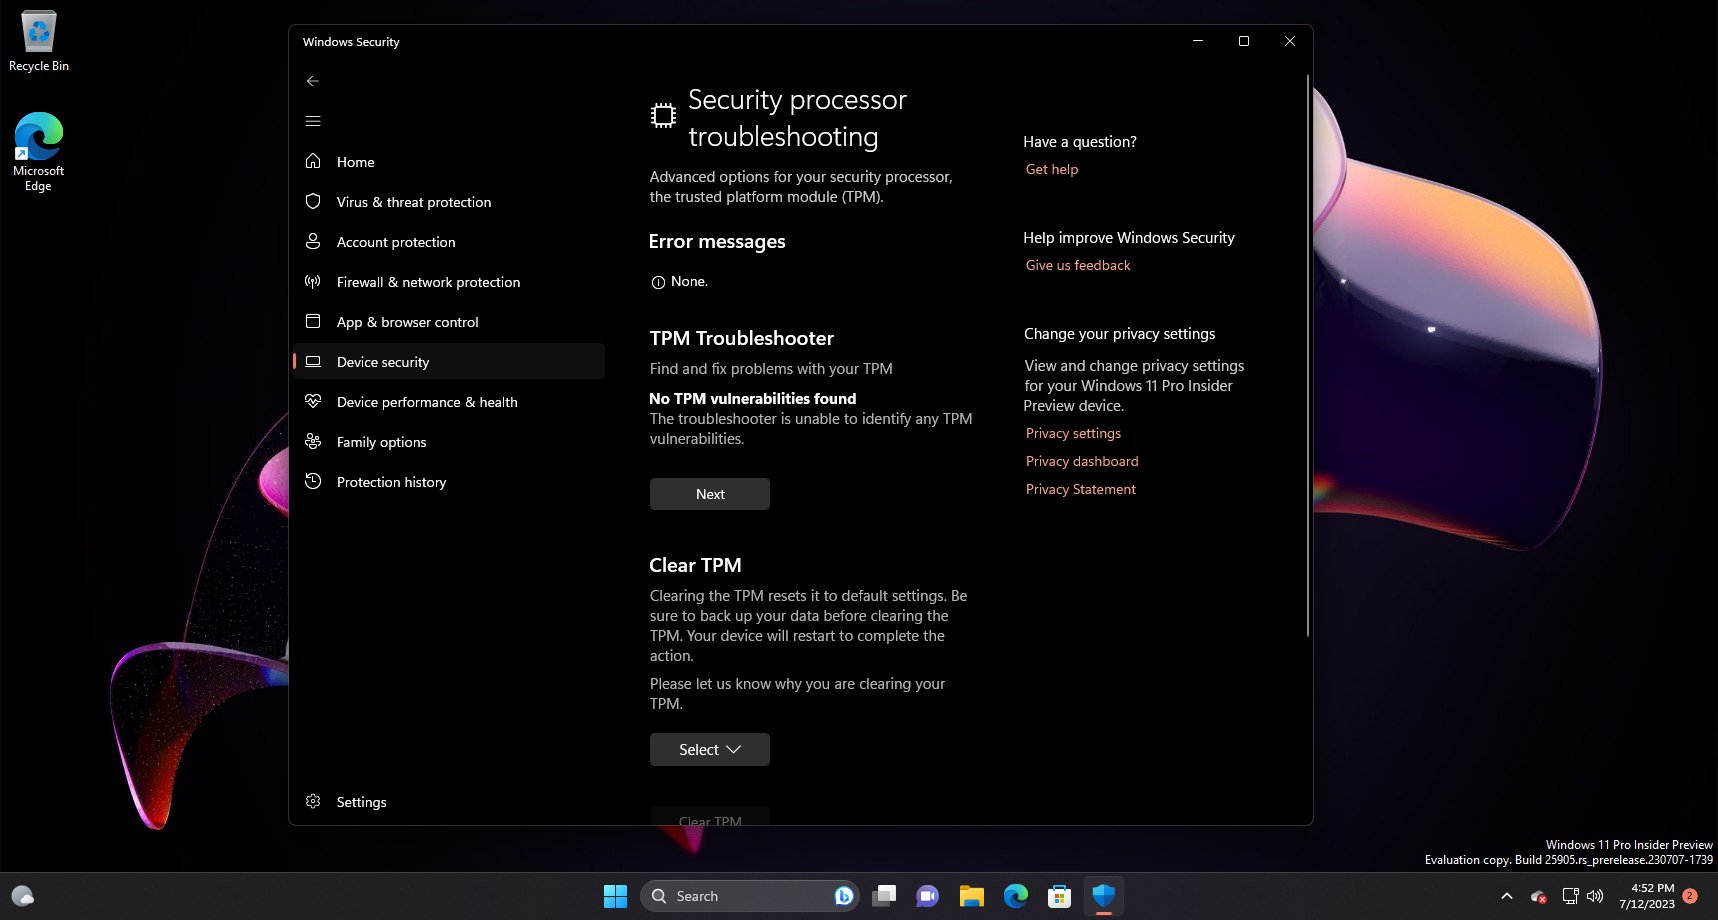Open Account protection via its person icon
The height and width of the screenshot is (920, 1718).
(x=313, y=242)
